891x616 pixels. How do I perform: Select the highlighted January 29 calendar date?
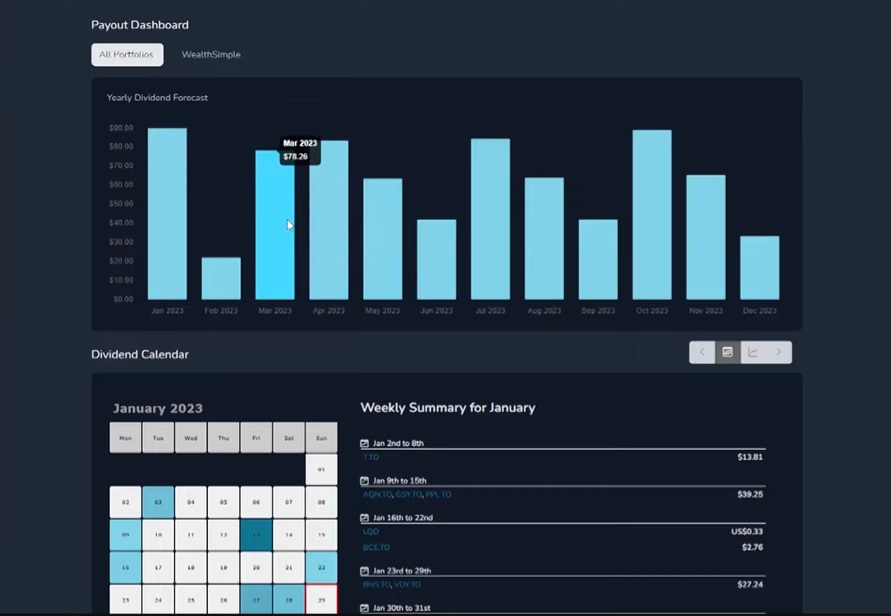tap(321, 600)
